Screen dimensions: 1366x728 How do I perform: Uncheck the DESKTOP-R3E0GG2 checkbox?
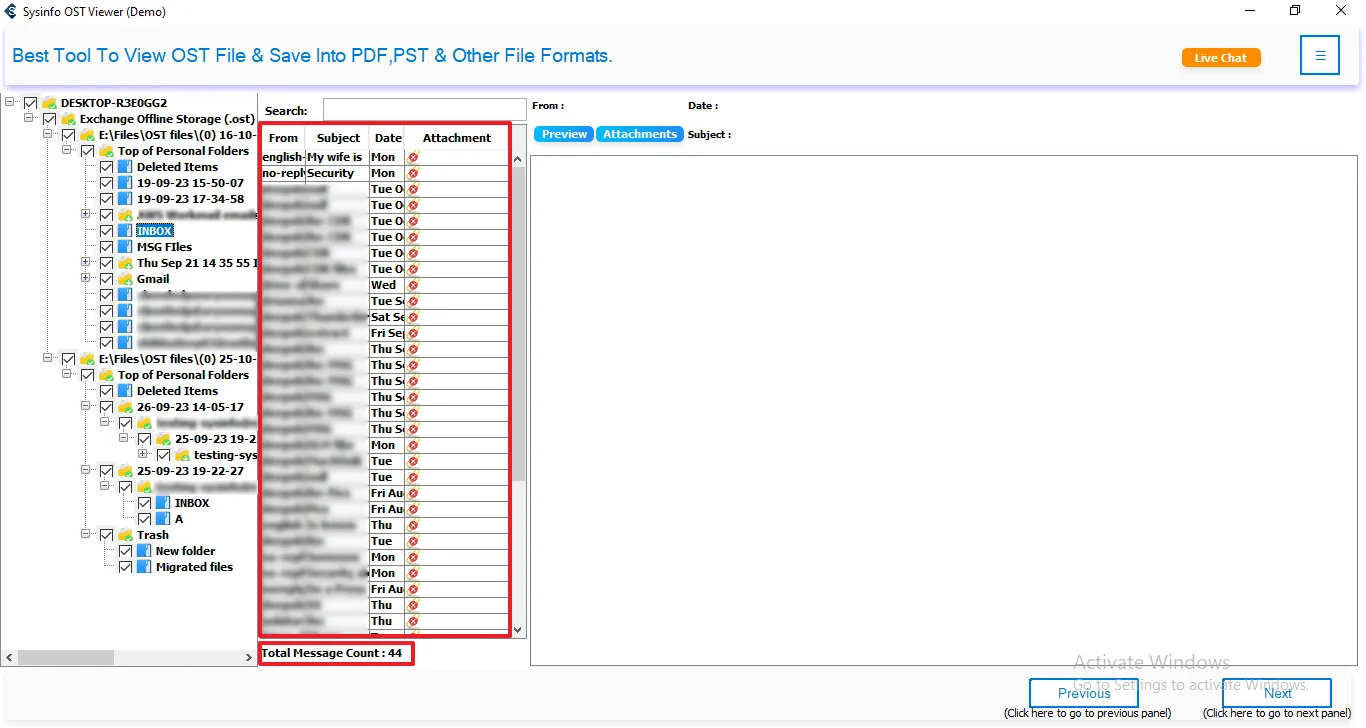tap(30, 103)
